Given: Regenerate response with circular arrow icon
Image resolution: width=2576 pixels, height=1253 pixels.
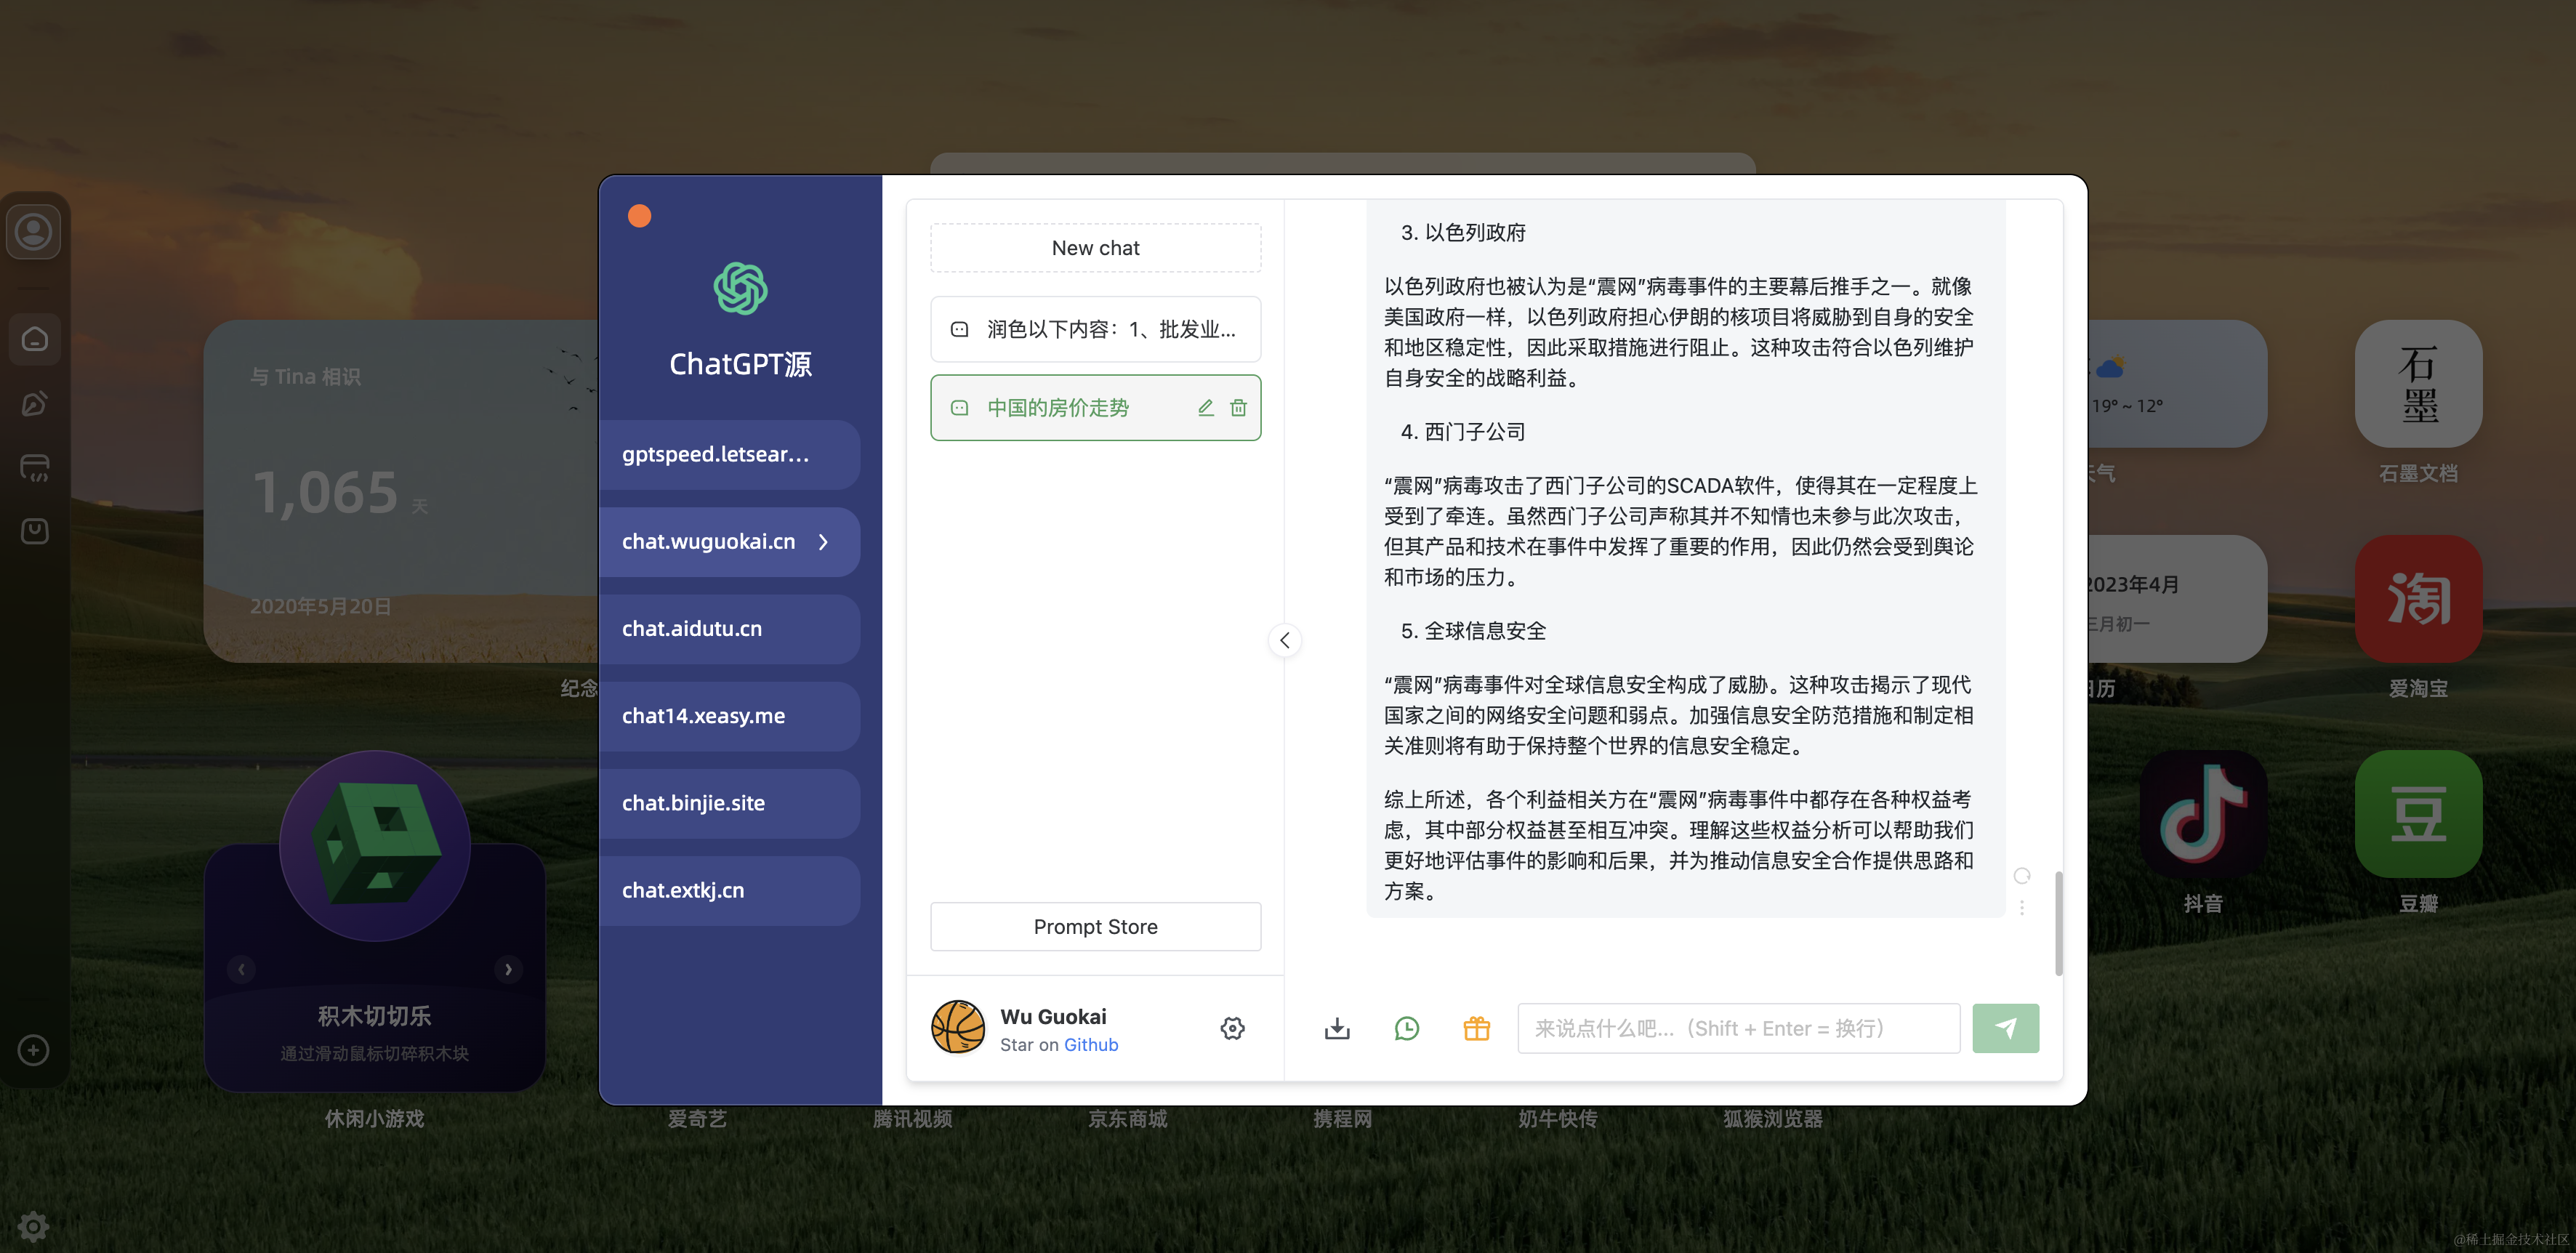Looking at the screenshot, I should [2021, 876].
